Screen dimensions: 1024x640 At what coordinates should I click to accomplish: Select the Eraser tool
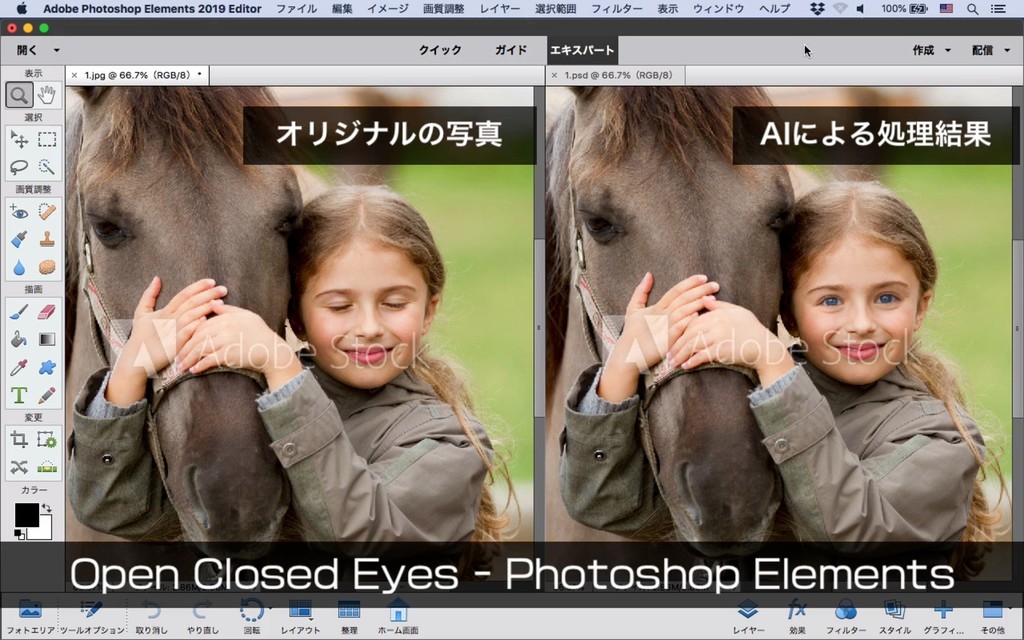point(46,312)
